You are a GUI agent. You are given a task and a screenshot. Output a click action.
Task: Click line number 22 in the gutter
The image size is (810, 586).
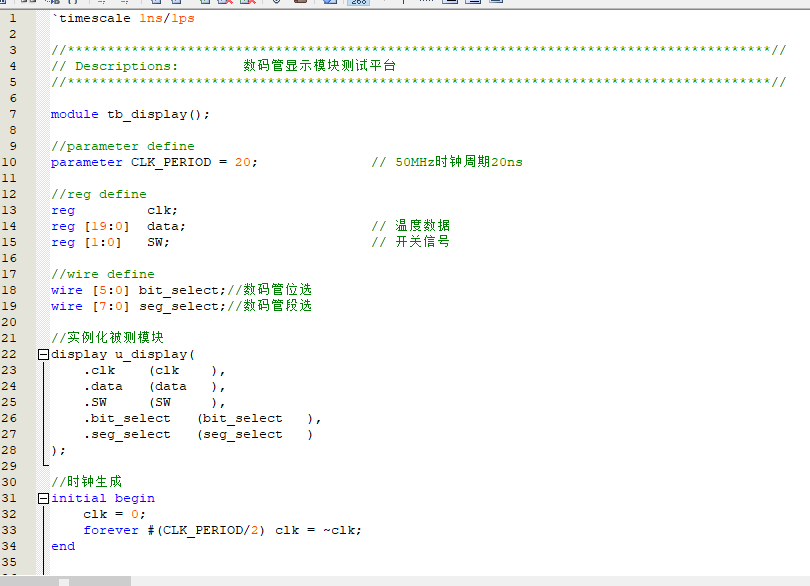coord(9,354)
